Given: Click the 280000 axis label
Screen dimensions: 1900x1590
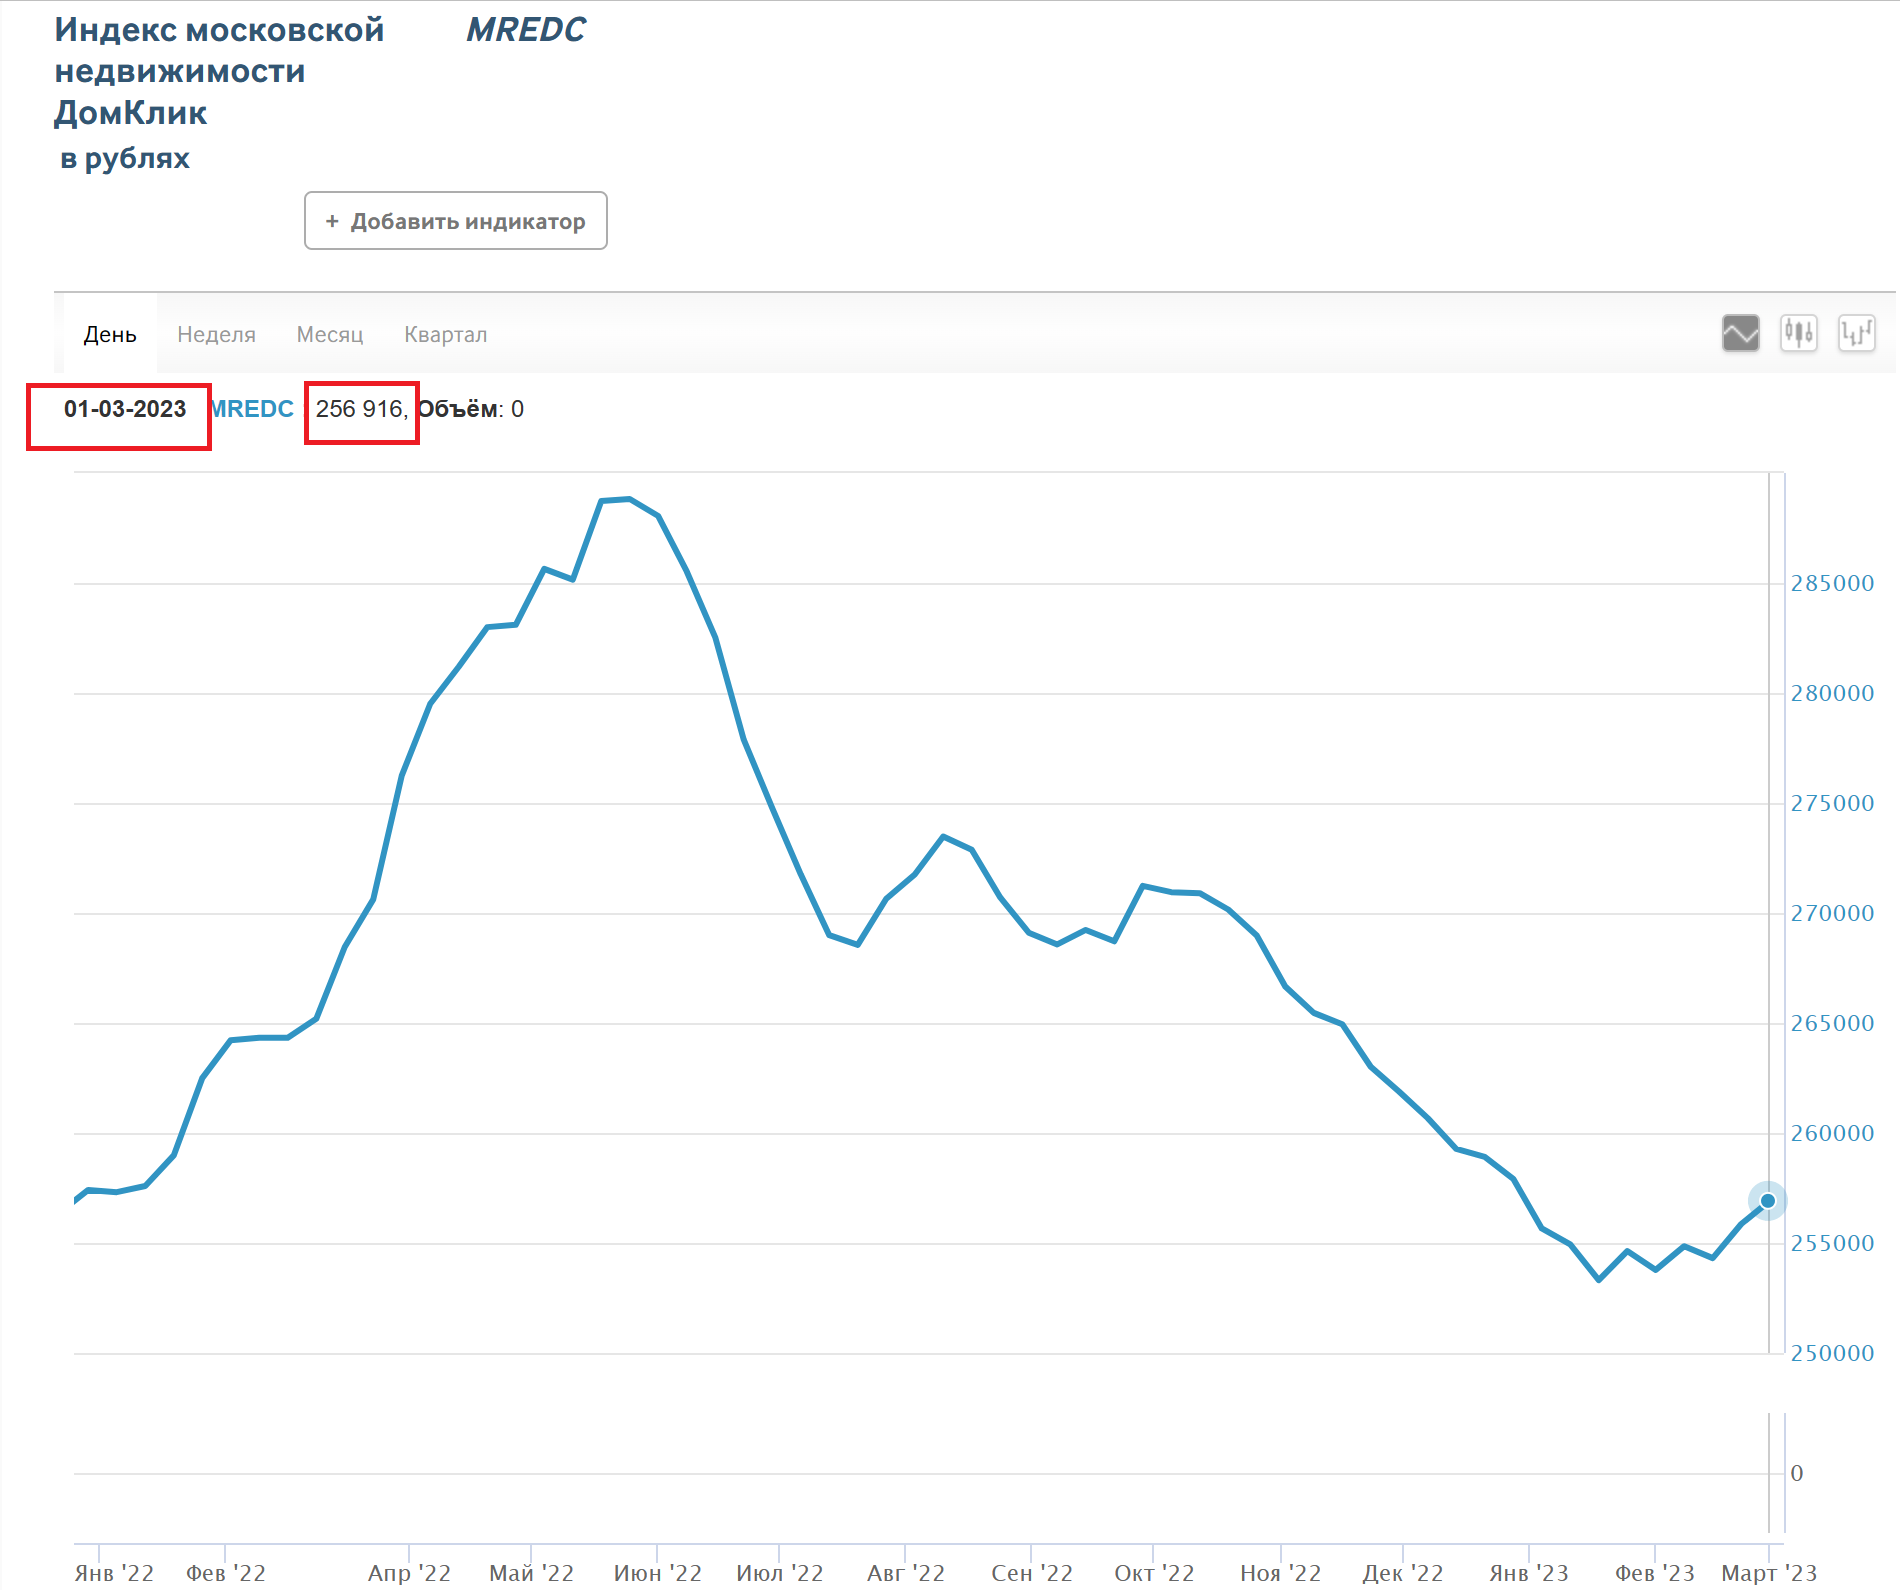Looking at the screenshot, I should pyautogui.click(x=1832, y=693).
